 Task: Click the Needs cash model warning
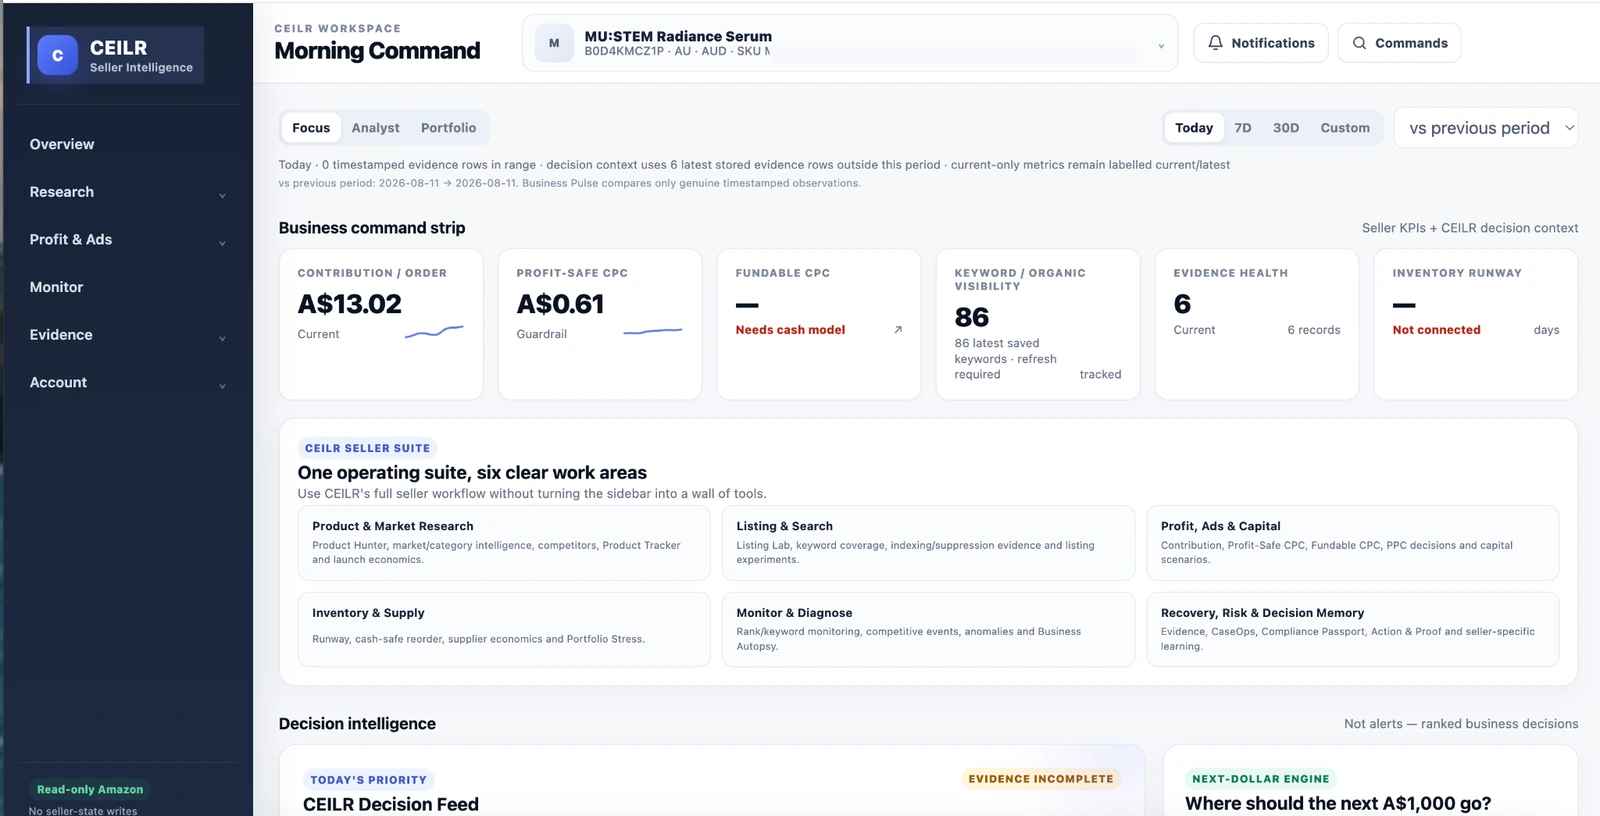(x=790, y=330)
